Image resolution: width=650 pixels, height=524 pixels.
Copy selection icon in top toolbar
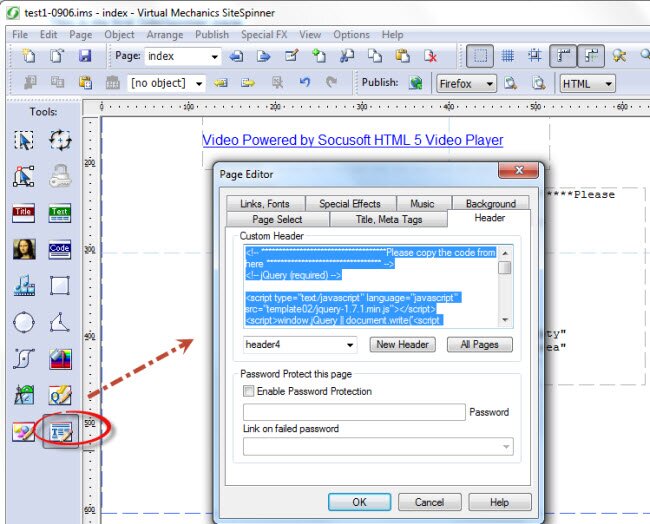tap(375, 56)
